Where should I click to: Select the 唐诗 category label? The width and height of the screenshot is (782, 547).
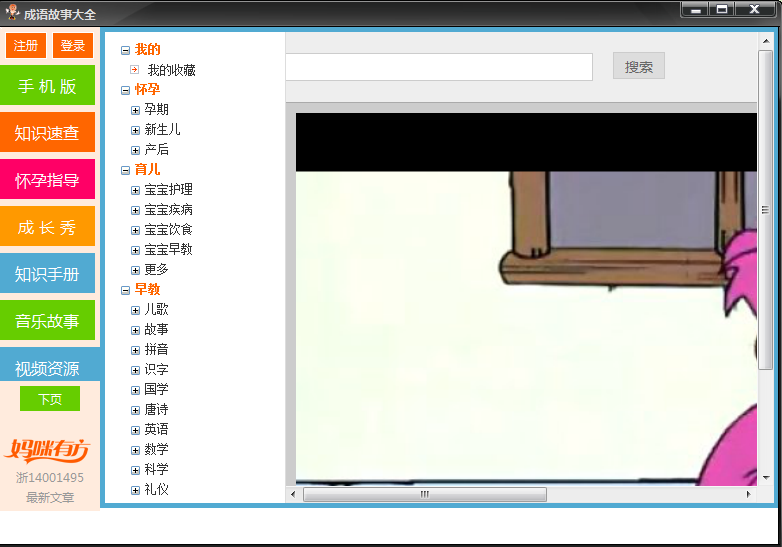tap(157, 410)
